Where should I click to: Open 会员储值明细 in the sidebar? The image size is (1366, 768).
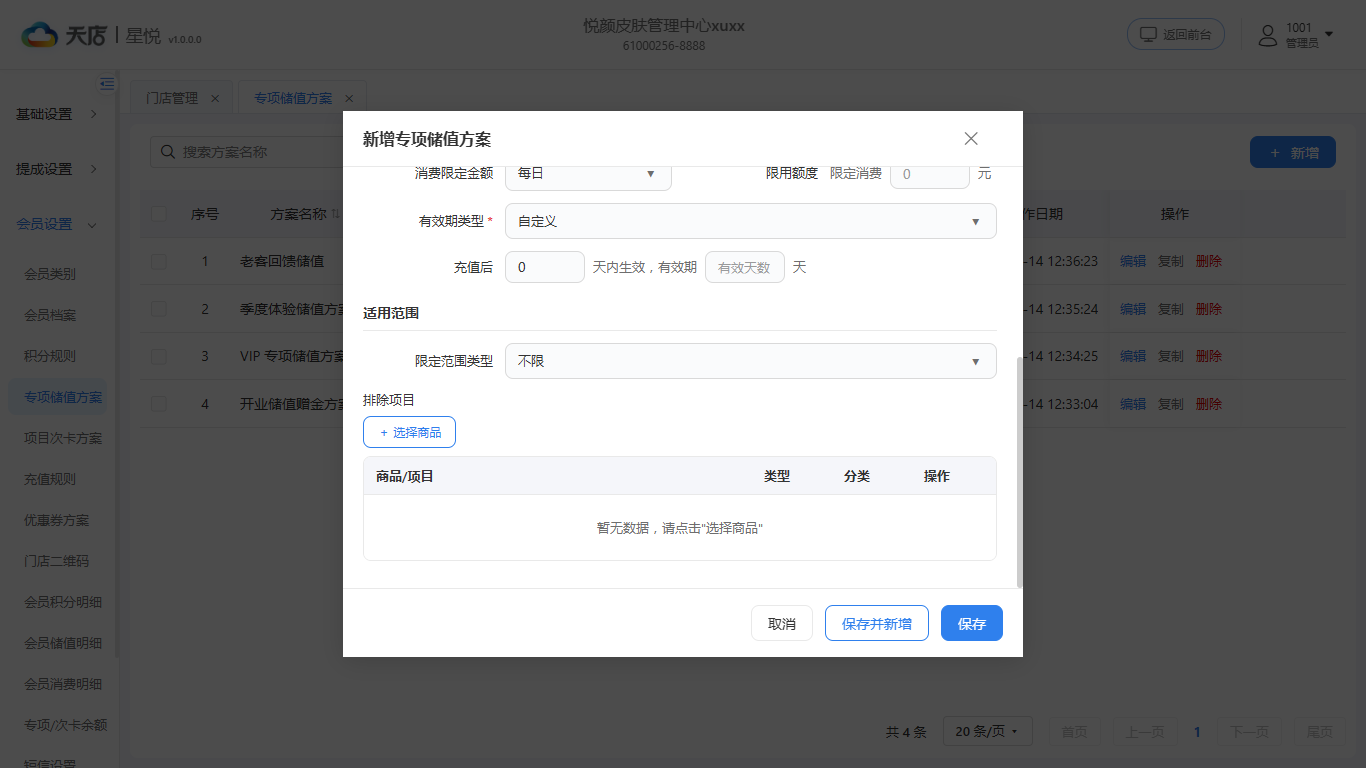[x=63, y=643]
